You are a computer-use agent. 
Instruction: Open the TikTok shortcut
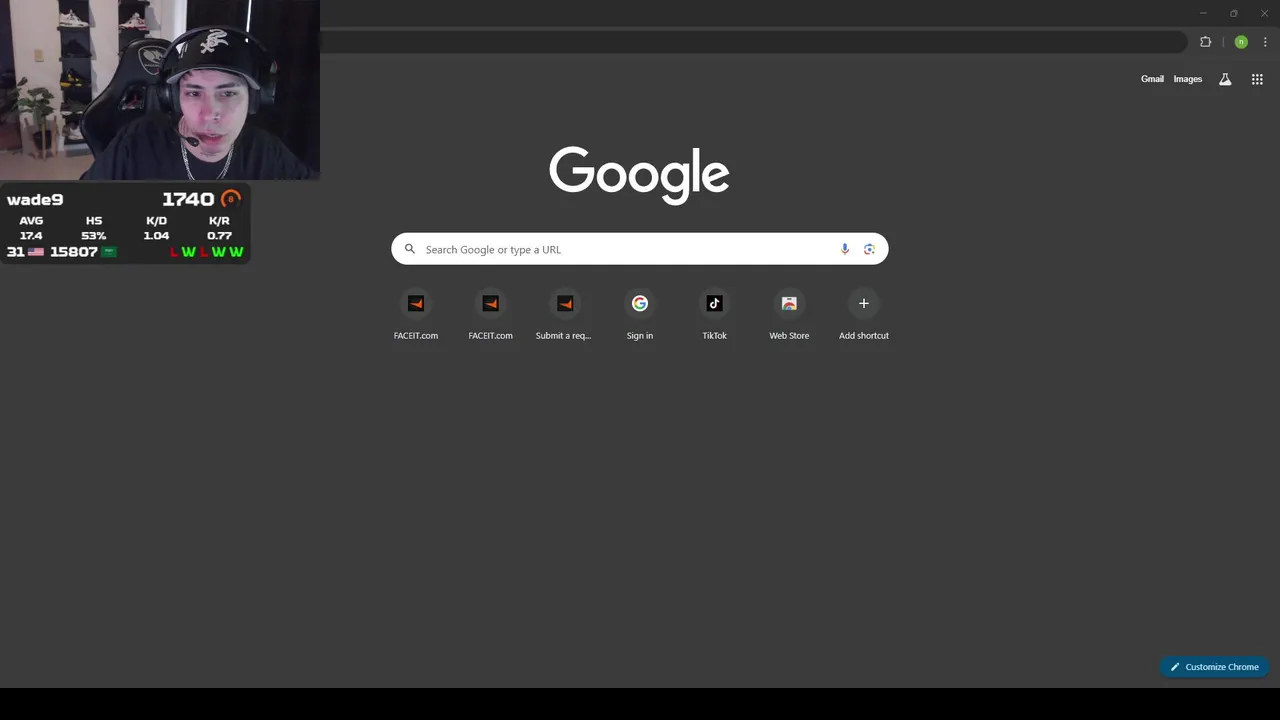click(714, 315)
